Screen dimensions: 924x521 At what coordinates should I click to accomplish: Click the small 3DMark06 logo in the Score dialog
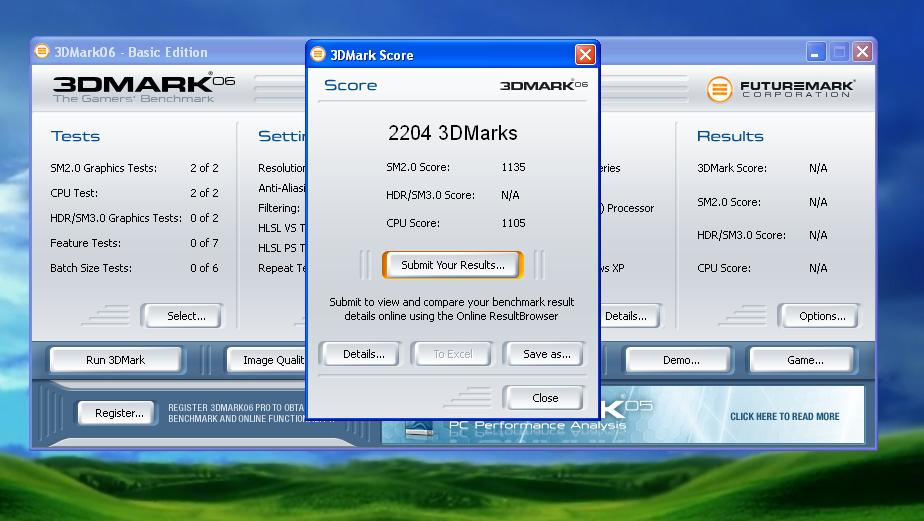(x=543, y=85)
